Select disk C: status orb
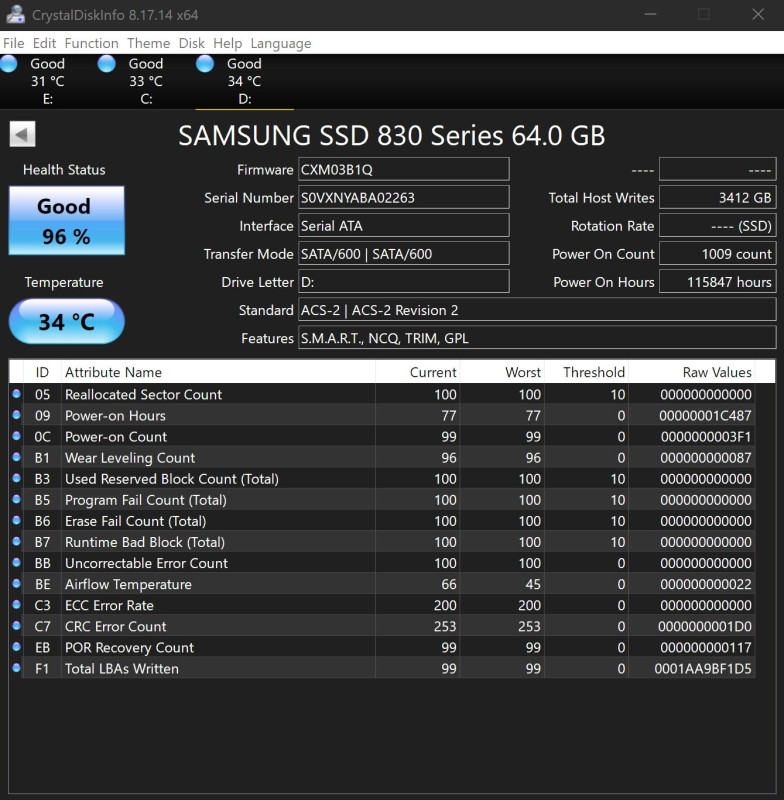 107,64
